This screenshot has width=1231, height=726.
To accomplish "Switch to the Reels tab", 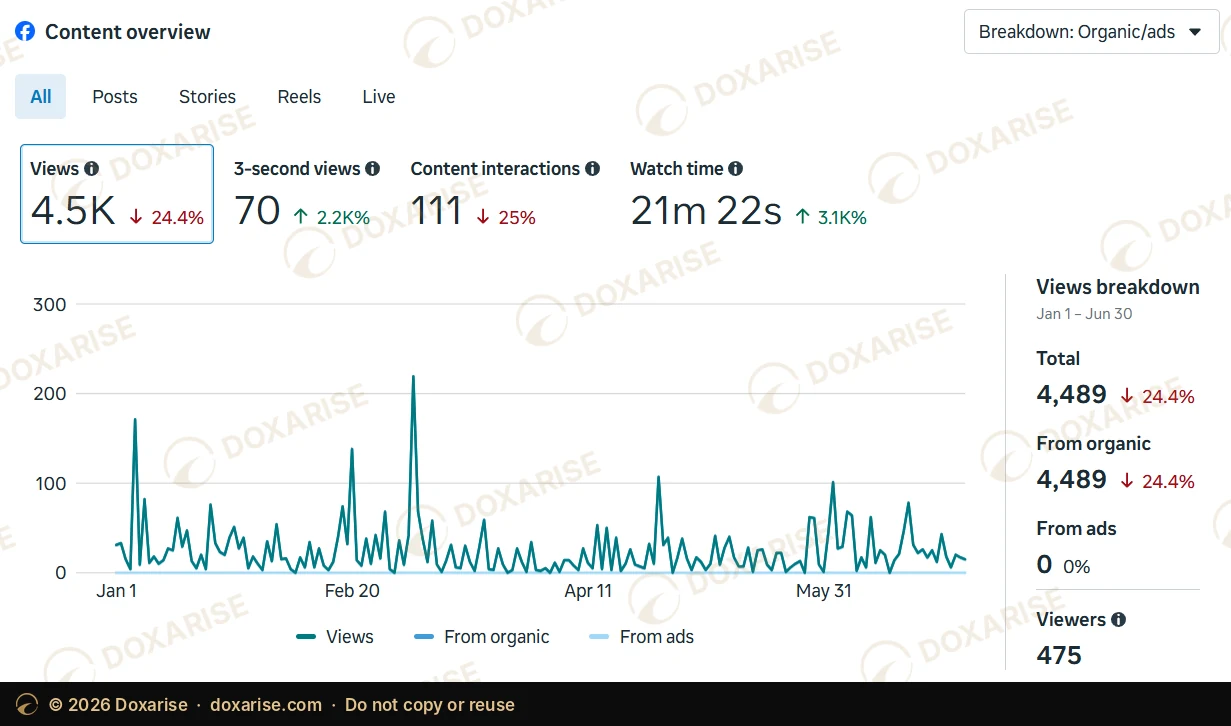I will (299, 96).
